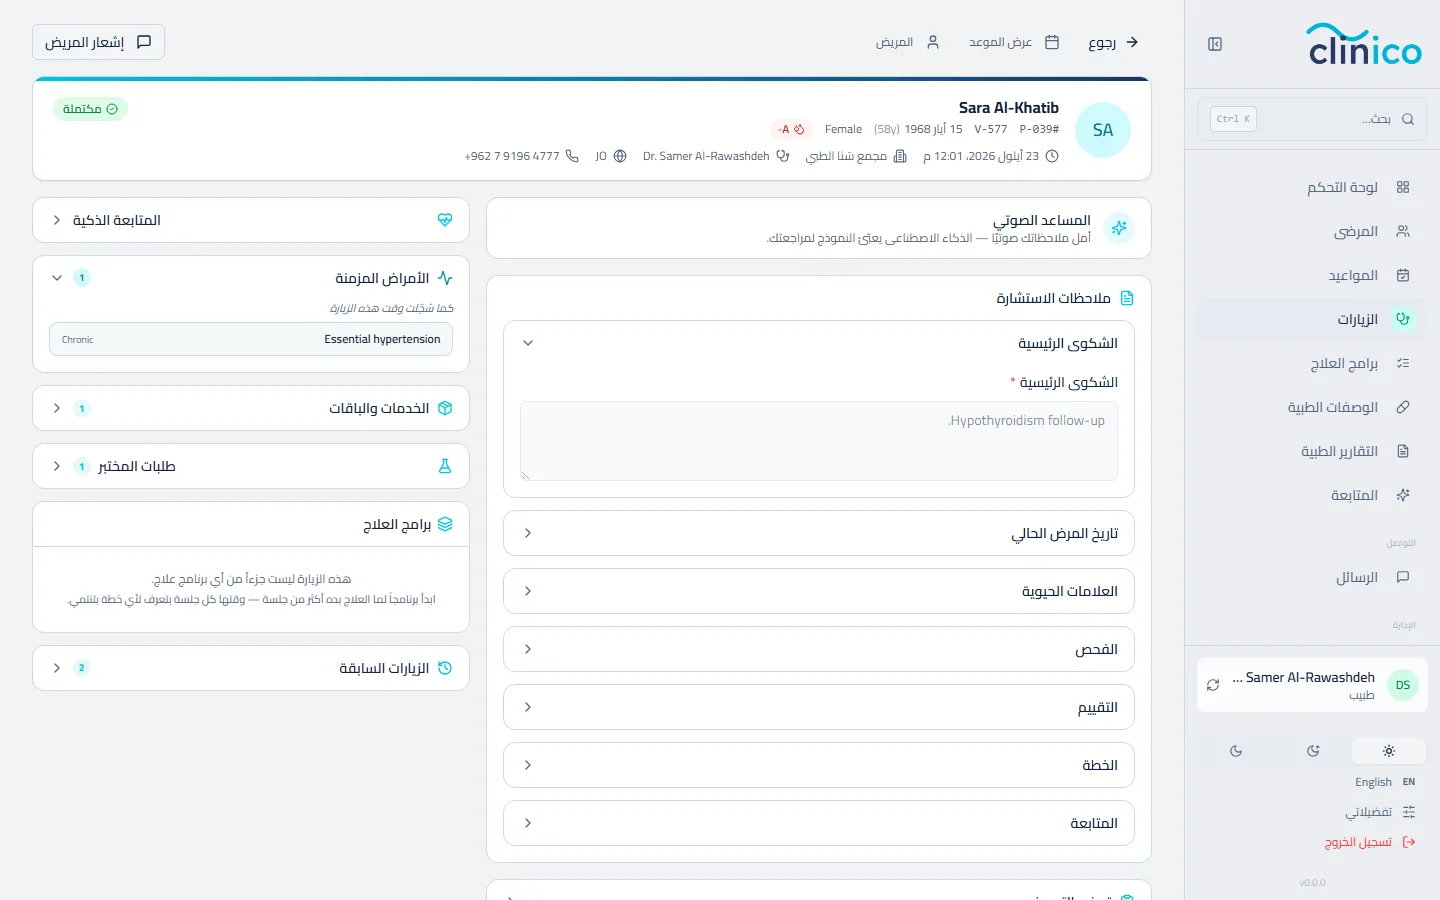Viewport: 1440px width, 900px height.
Task: Select light theme sun toggle
Action: pyautogui.click(x=1388, y=751)
